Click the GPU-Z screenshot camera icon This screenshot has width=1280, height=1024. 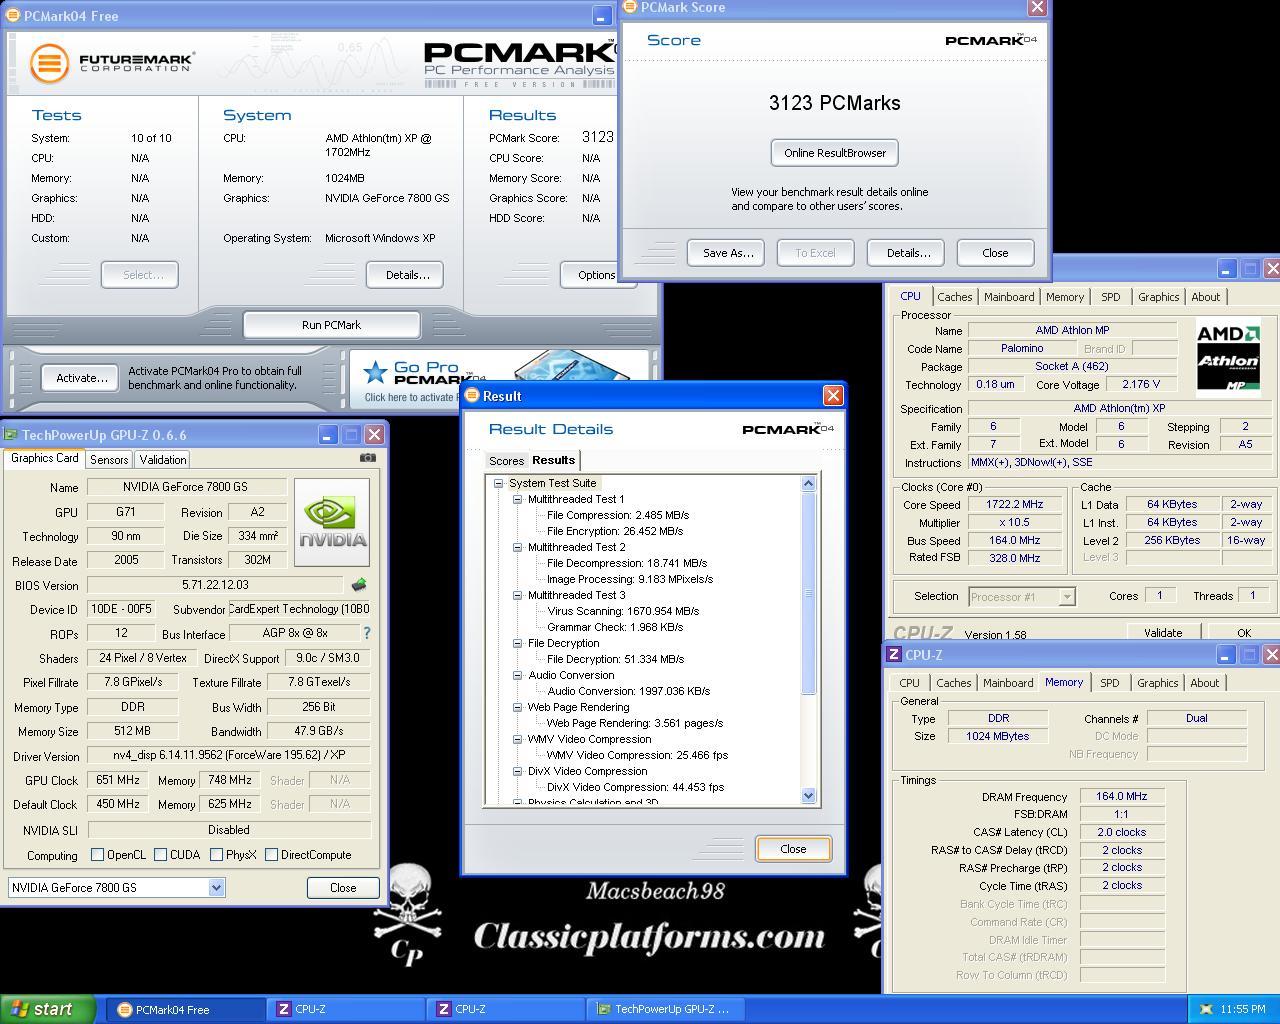(368, 458)
